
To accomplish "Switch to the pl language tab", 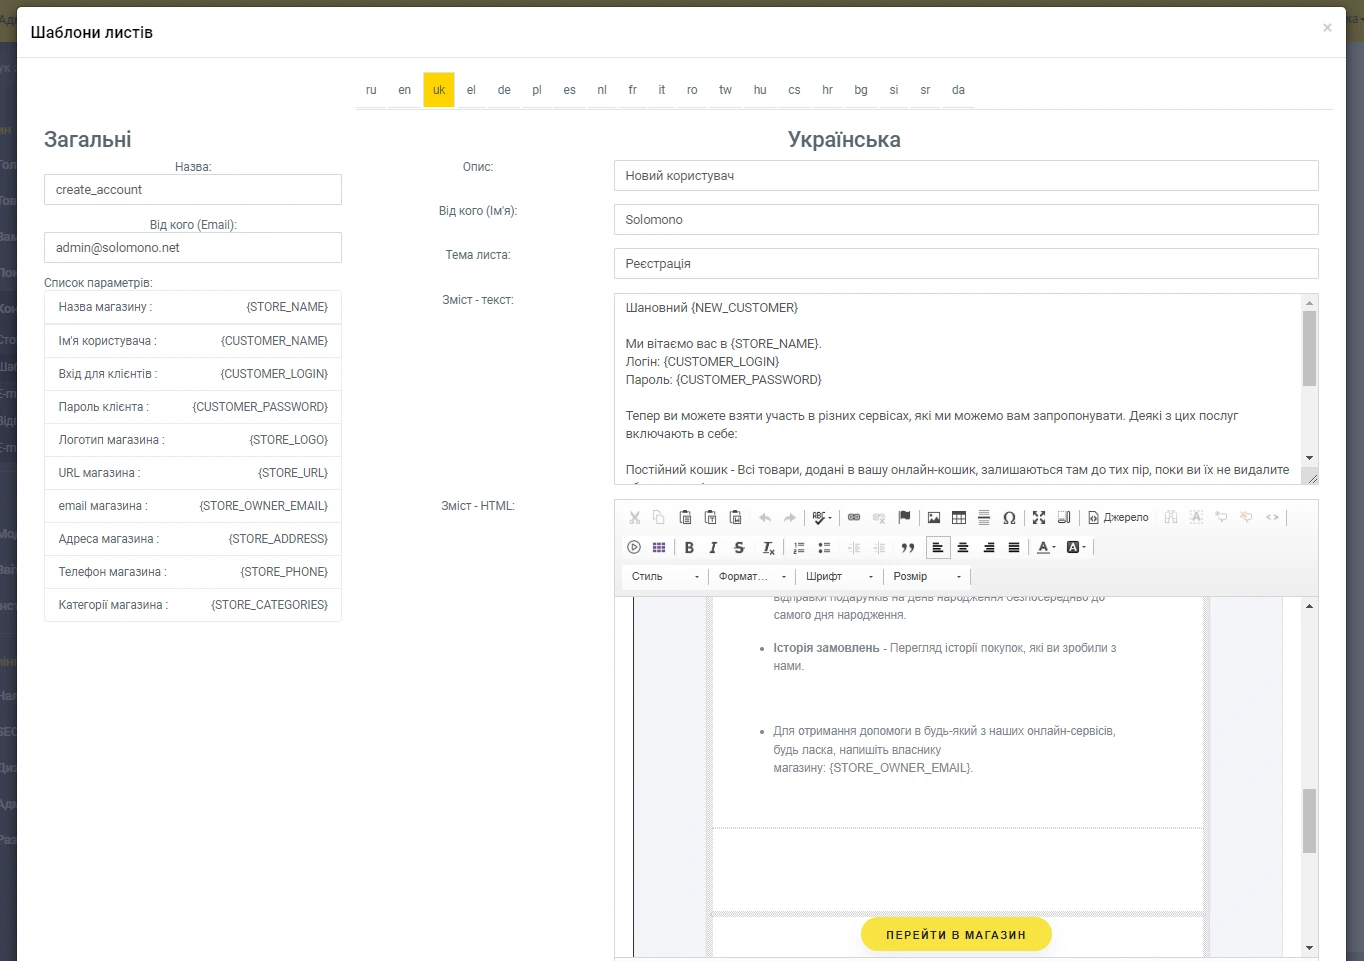I will click(x=537, y=90).
